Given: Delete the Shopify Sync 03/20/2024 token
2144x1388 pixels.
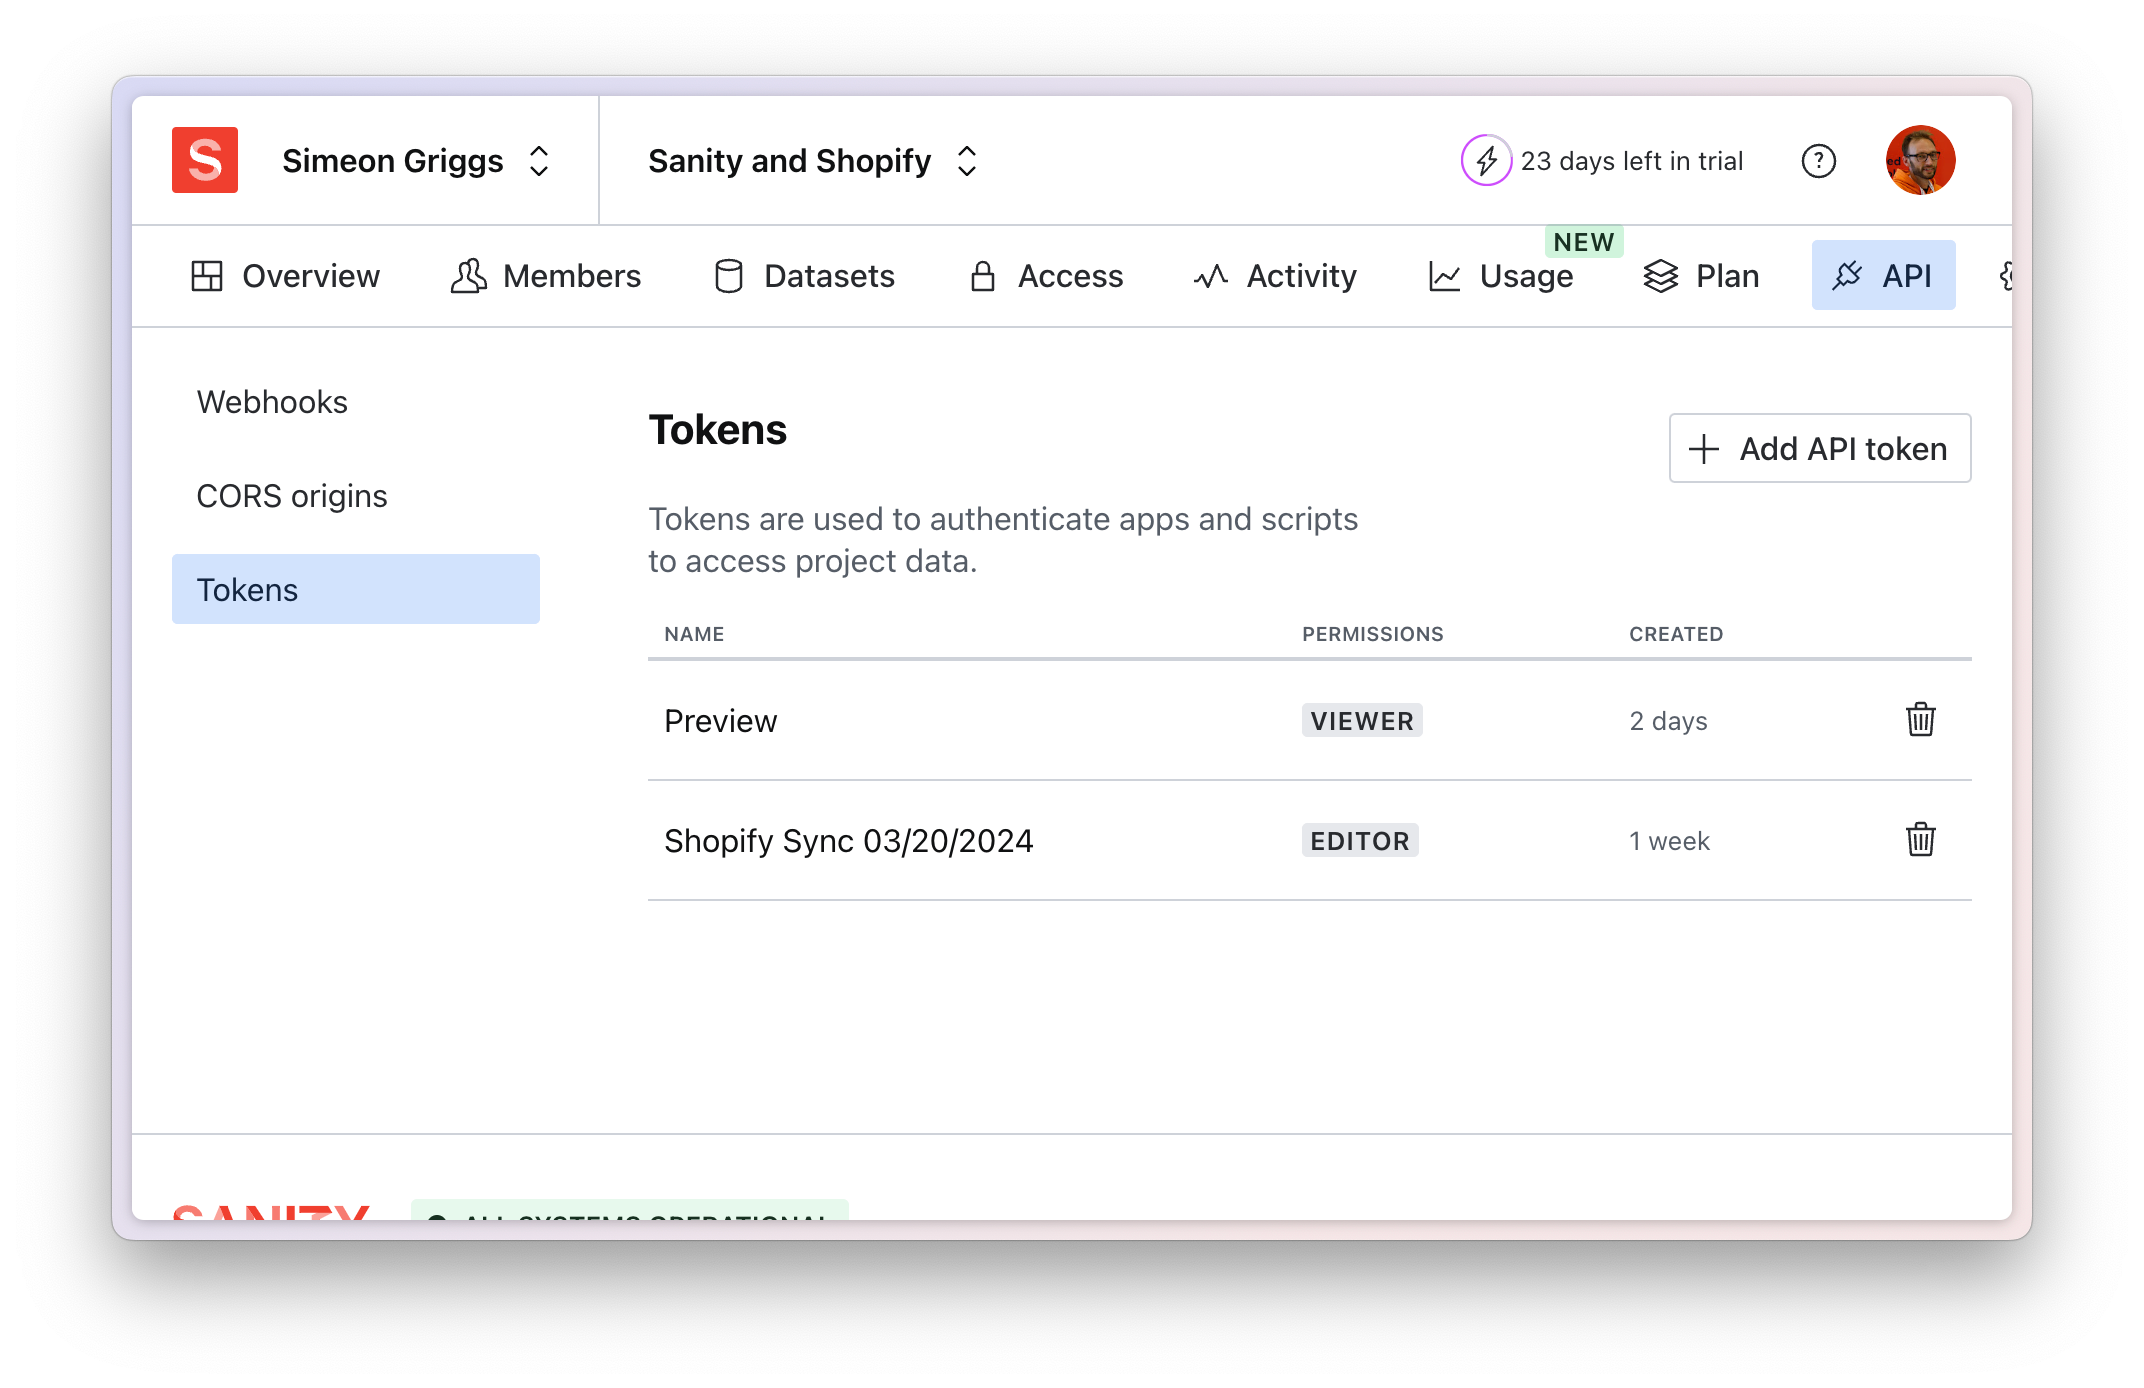Looking at the screenshot, I should pyautogui.click(x=1920, y=840).
